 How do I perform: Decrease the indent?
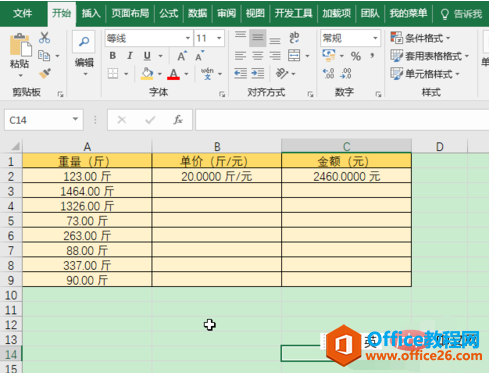pos(240,73)
